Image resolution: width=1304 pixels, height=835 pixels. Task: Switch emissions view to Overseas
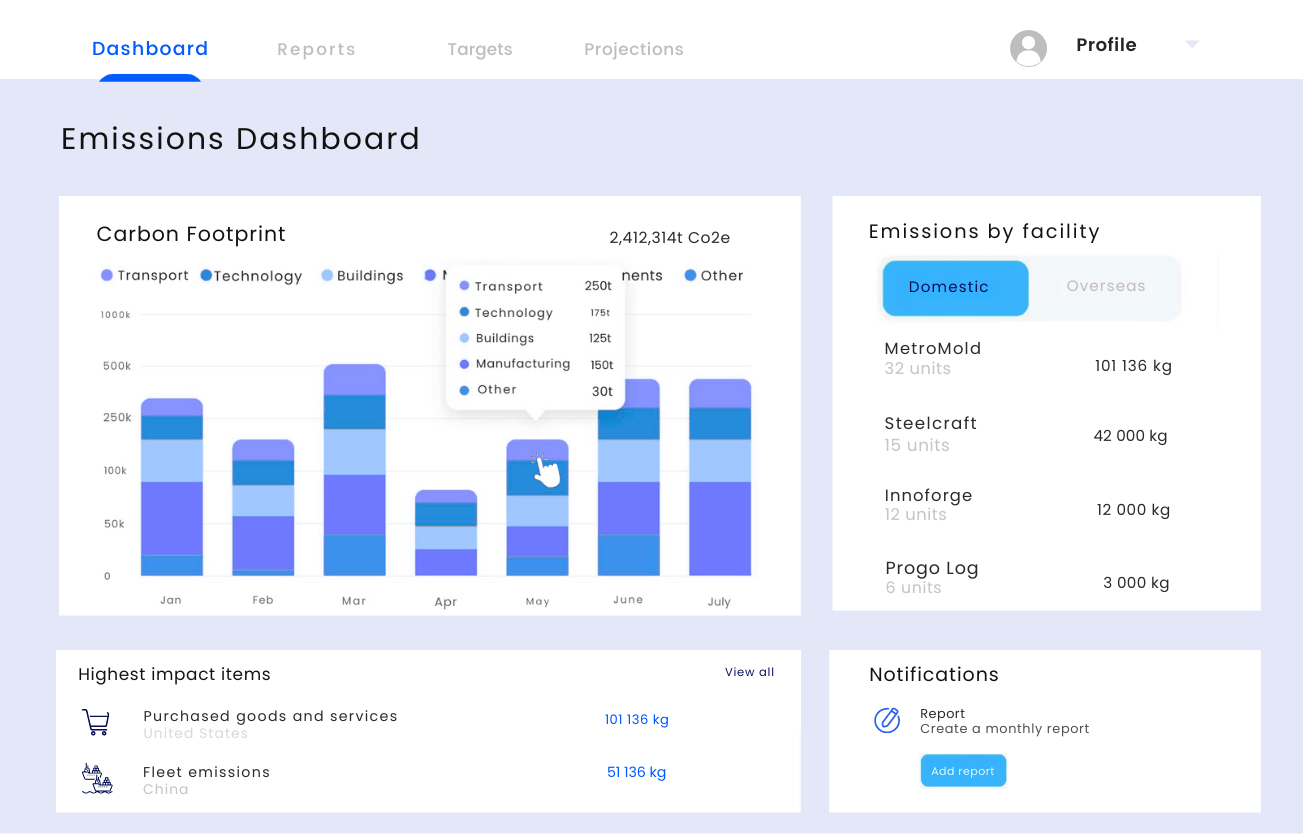click(1105, 287)
